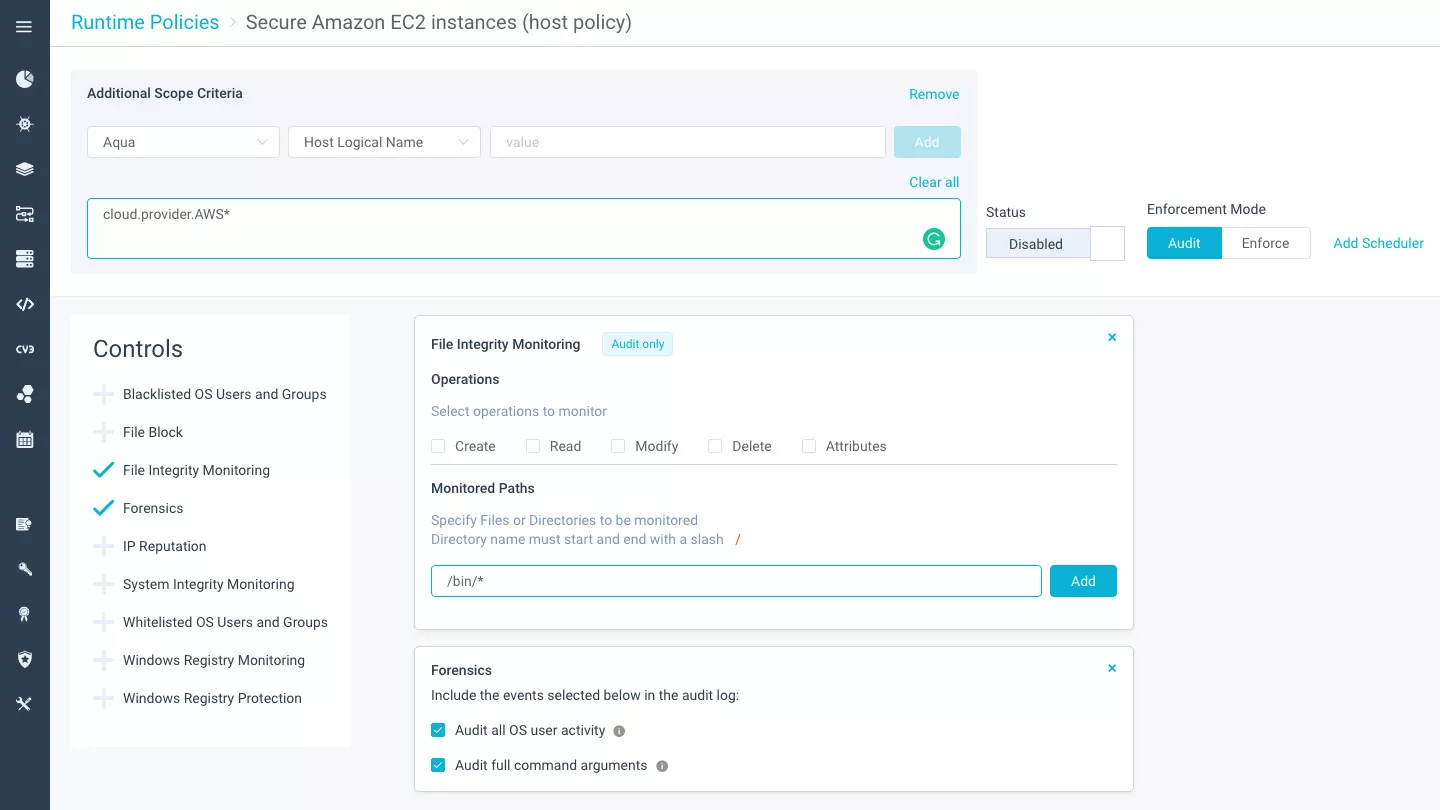Click the Add Scheduler link
This screenshot has height=810, width=1440.
coord(1377,243)
